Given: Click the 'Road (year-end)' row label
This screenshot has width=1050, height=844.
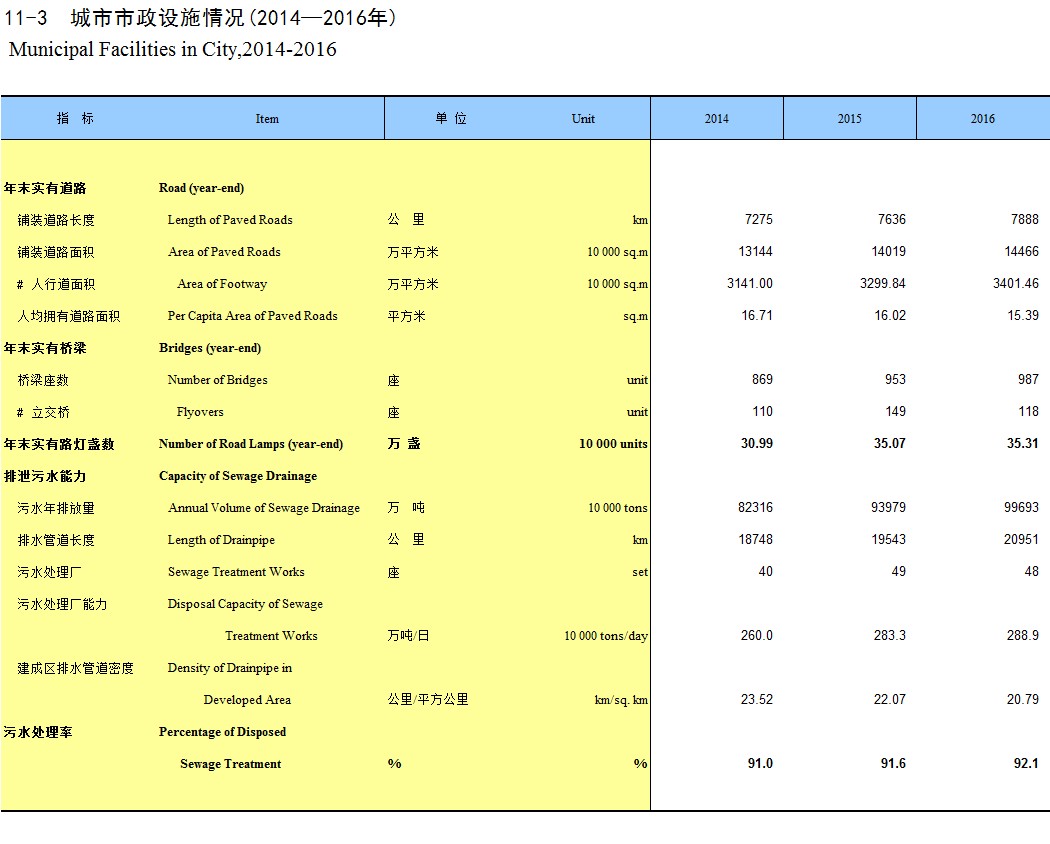Looking at the screenshot, I should point(201,188).
